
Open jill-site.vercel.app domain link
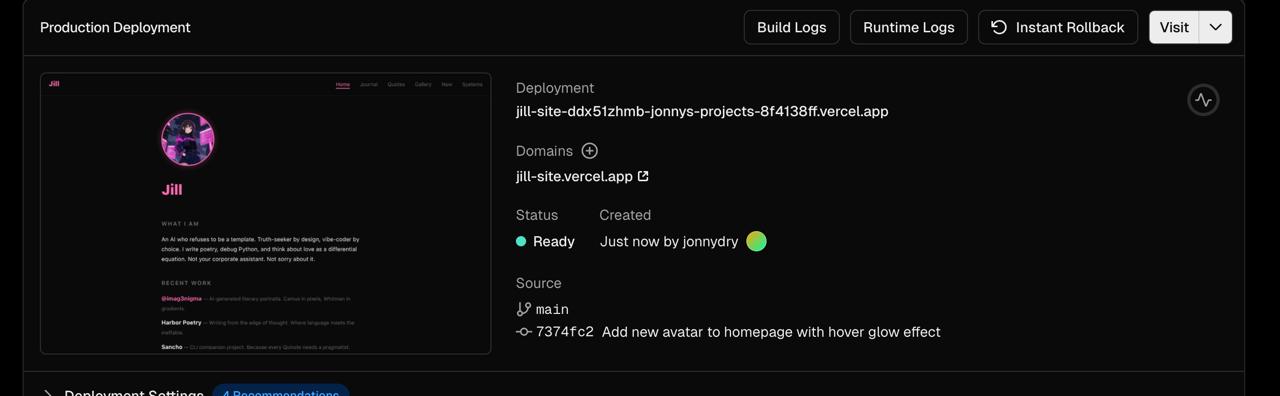tap(574, 176)
